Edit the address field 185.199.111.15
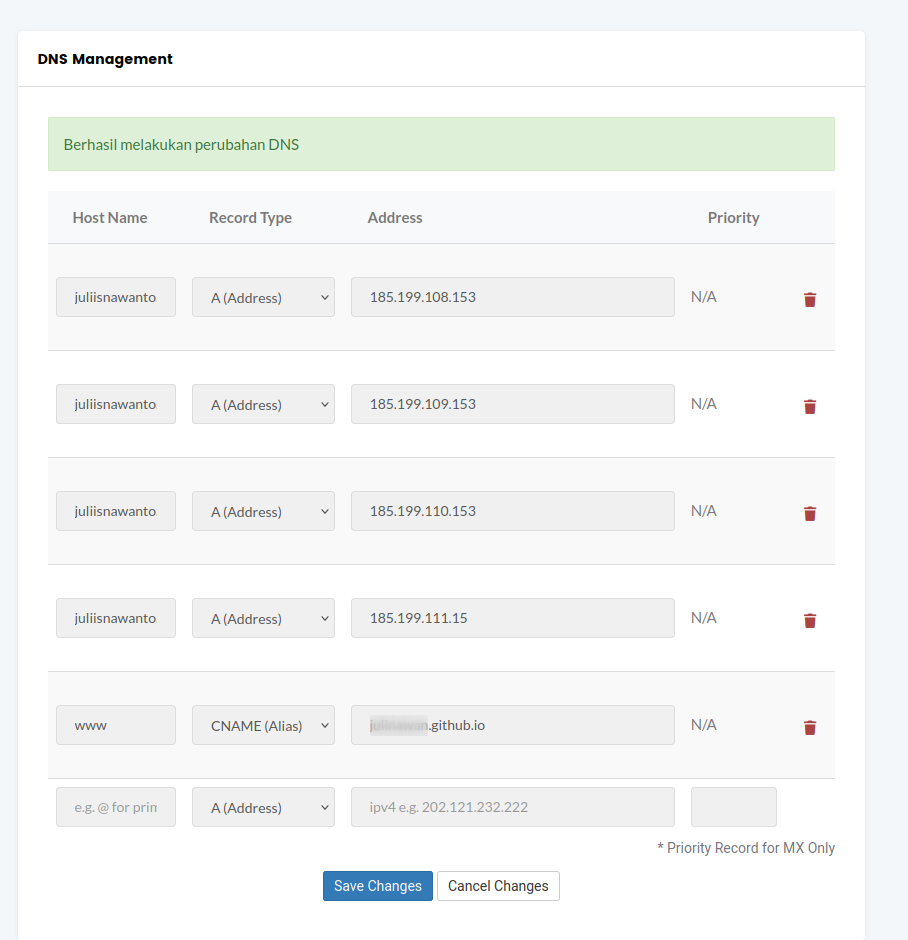 pos(512,618)
